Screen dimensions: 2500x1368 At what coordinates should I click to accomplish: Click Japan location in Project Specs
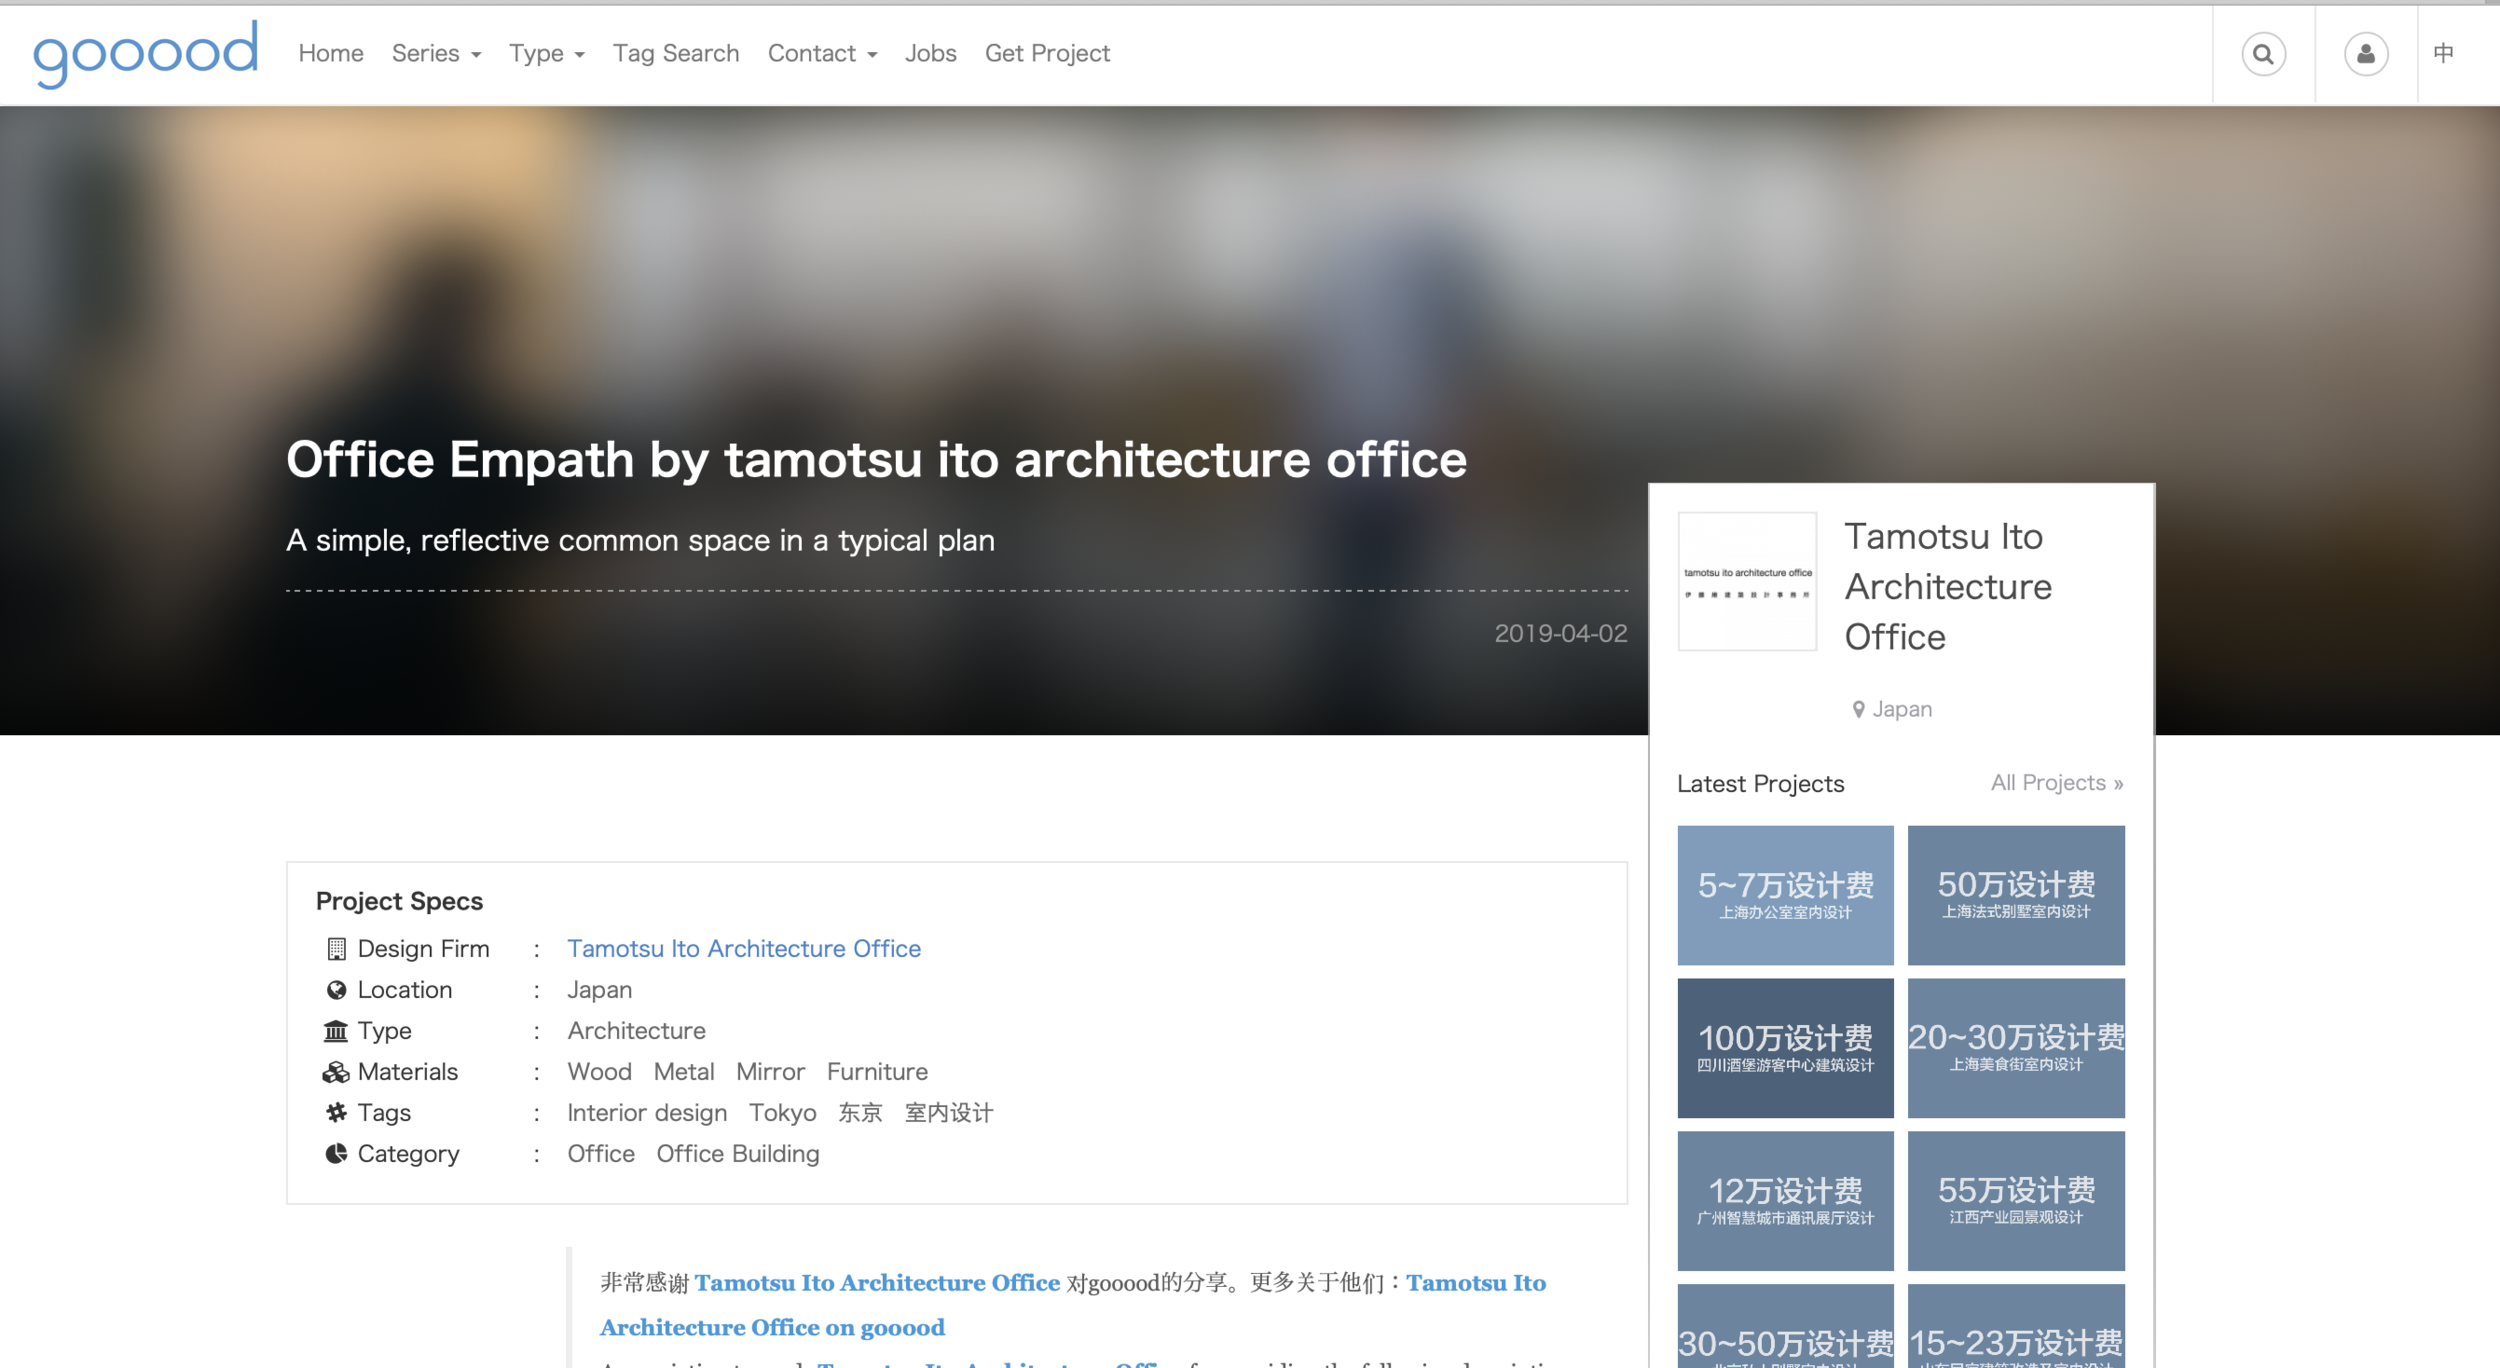click(600, 989)
